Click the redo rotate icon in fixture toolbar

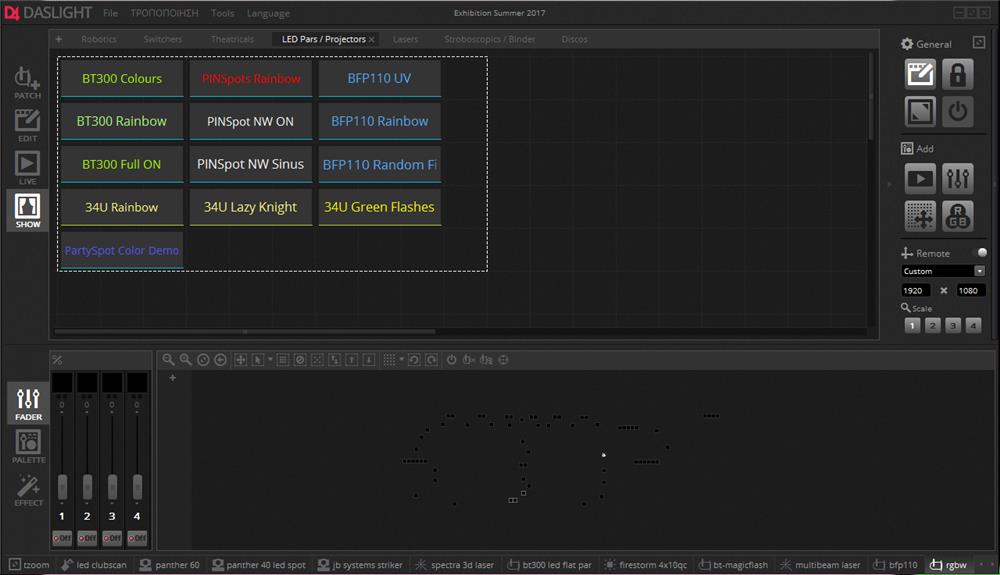point(431,360)
